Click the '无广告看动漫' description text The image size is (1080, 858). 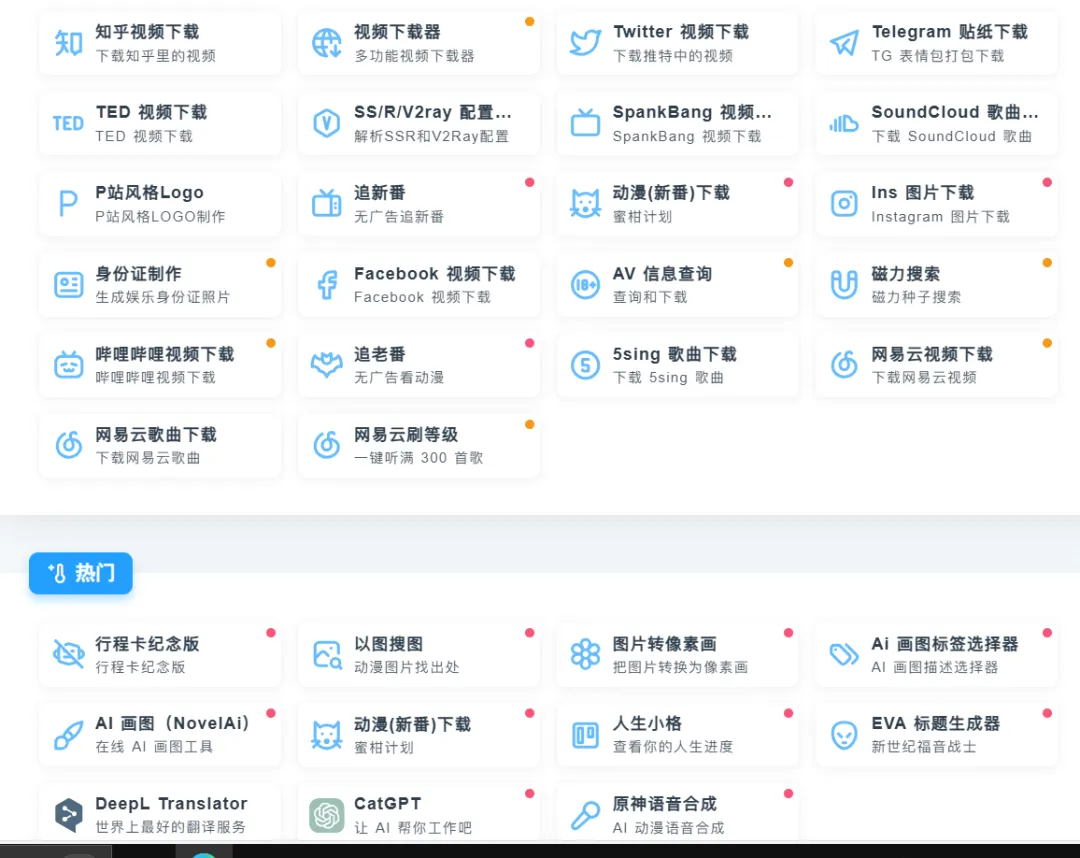point(399,377)
